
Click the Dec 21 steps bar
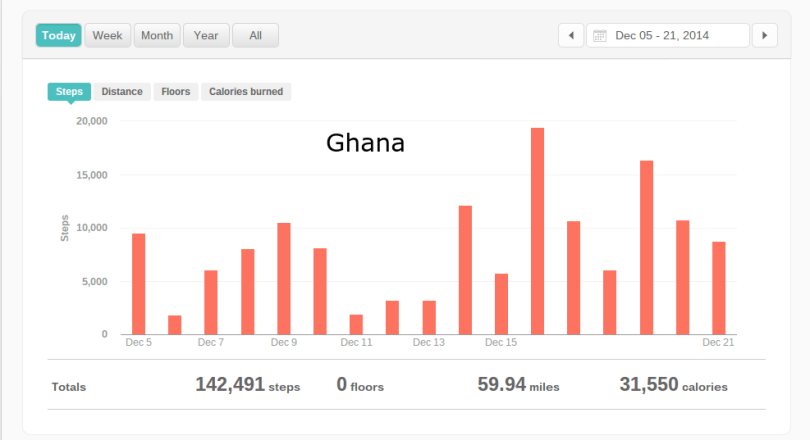tap(719, 288)
